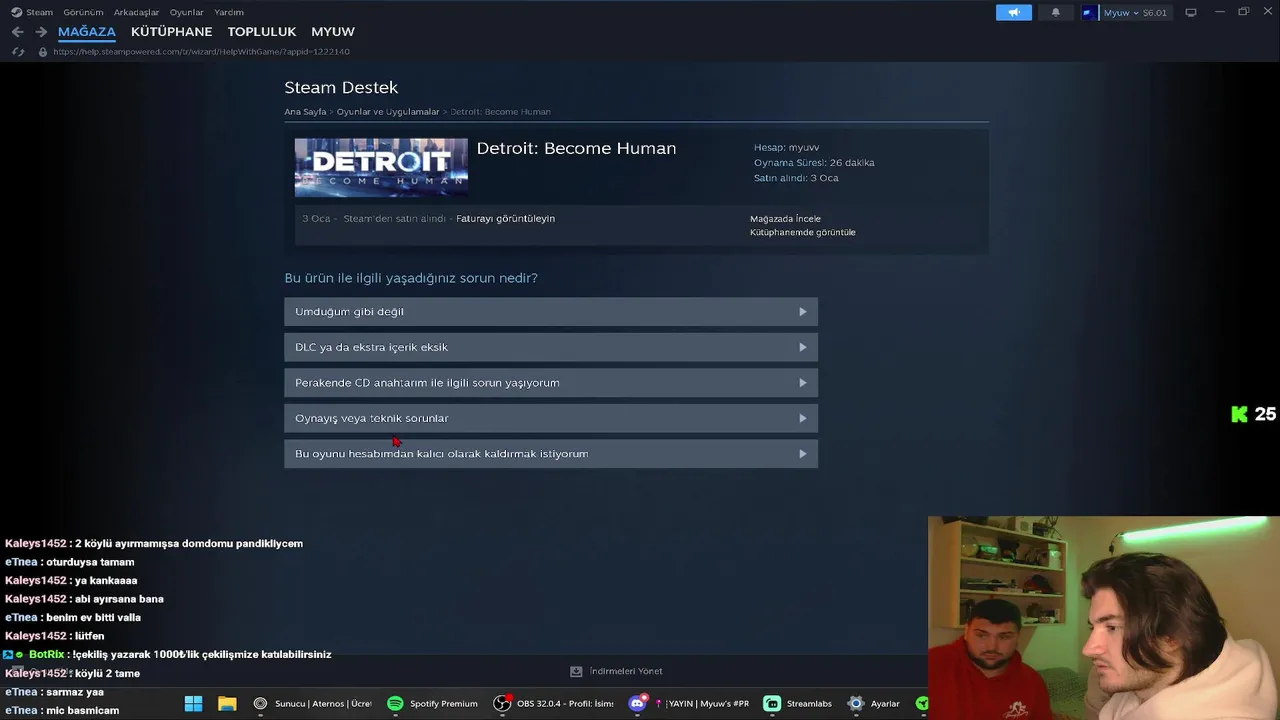Expand arrow on DLC ya da ekstra row
The width and height of the screenshot is (1280, 720).
point(802,347)
